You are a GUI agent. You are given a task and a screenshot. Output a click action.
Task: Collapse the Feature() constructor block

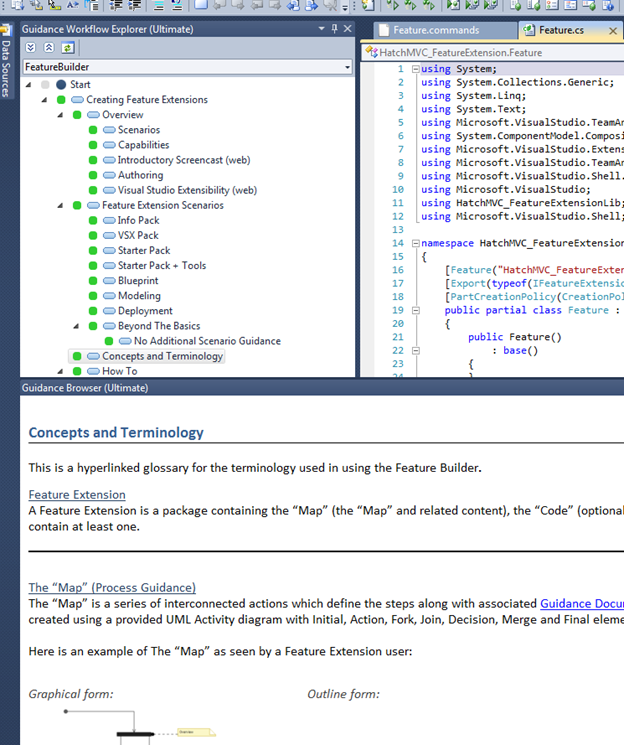[416, 351]
